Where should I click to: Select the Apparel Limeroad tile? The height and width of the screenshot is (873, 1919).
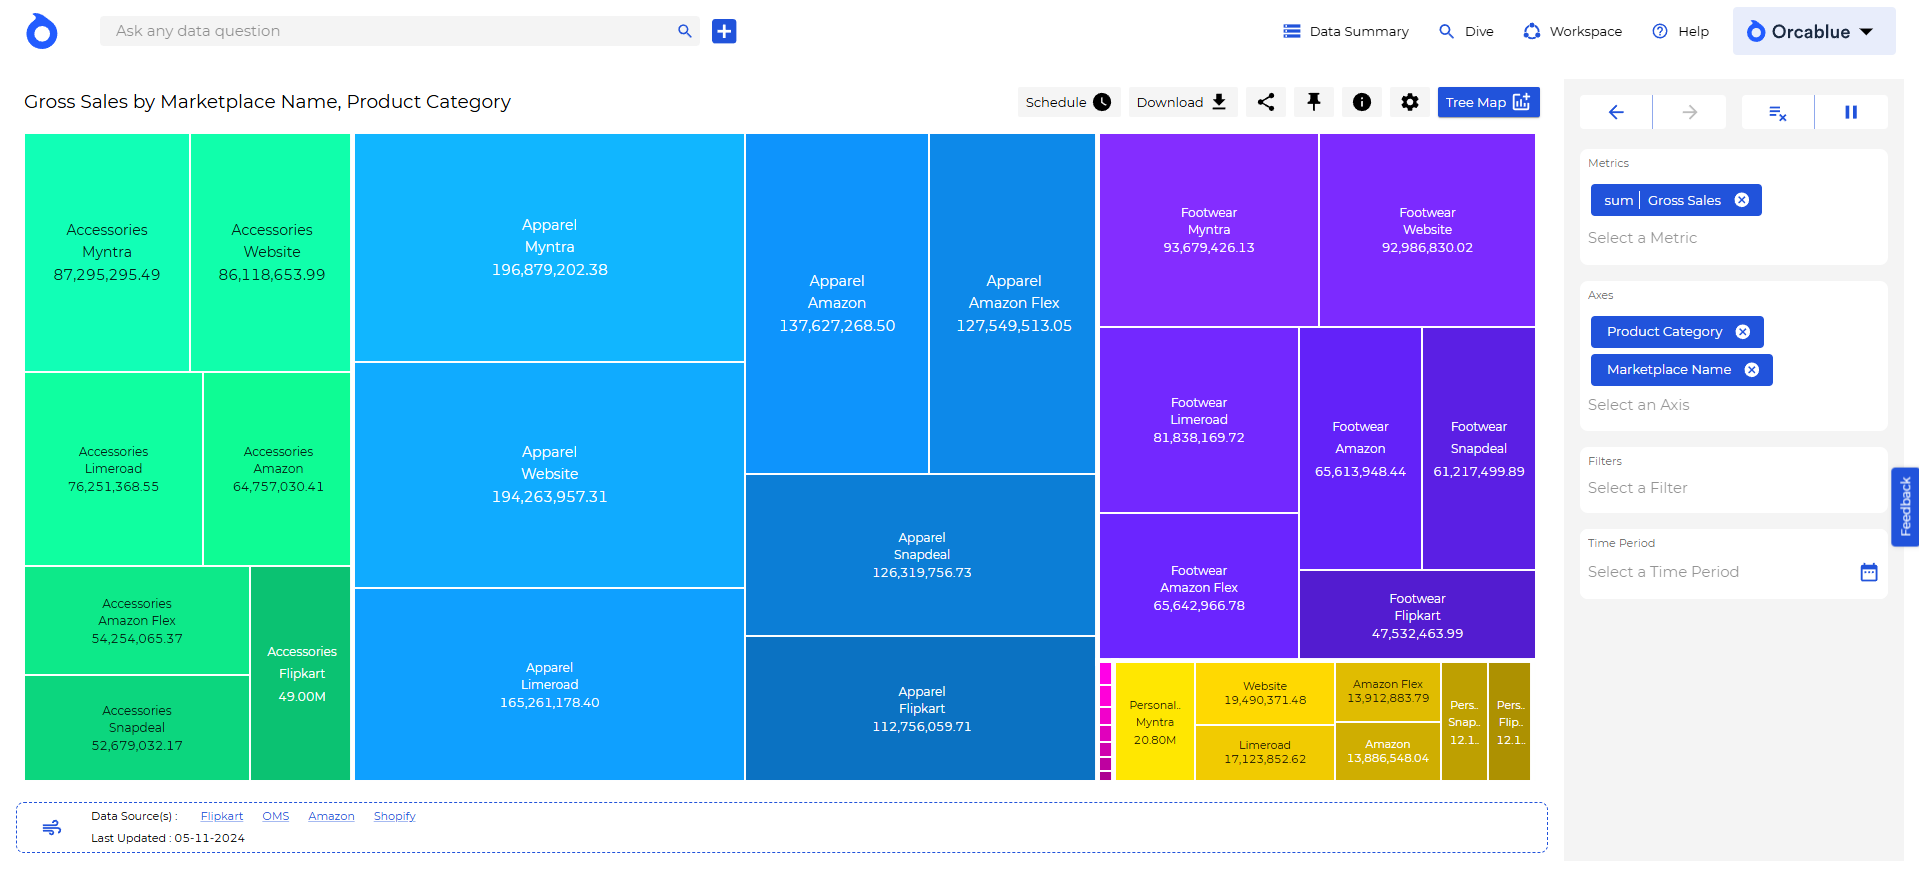(549, 685)
